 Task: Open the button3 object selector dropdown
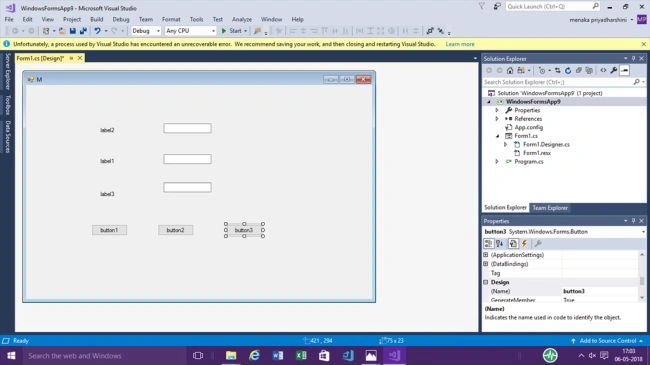[643, 232]
